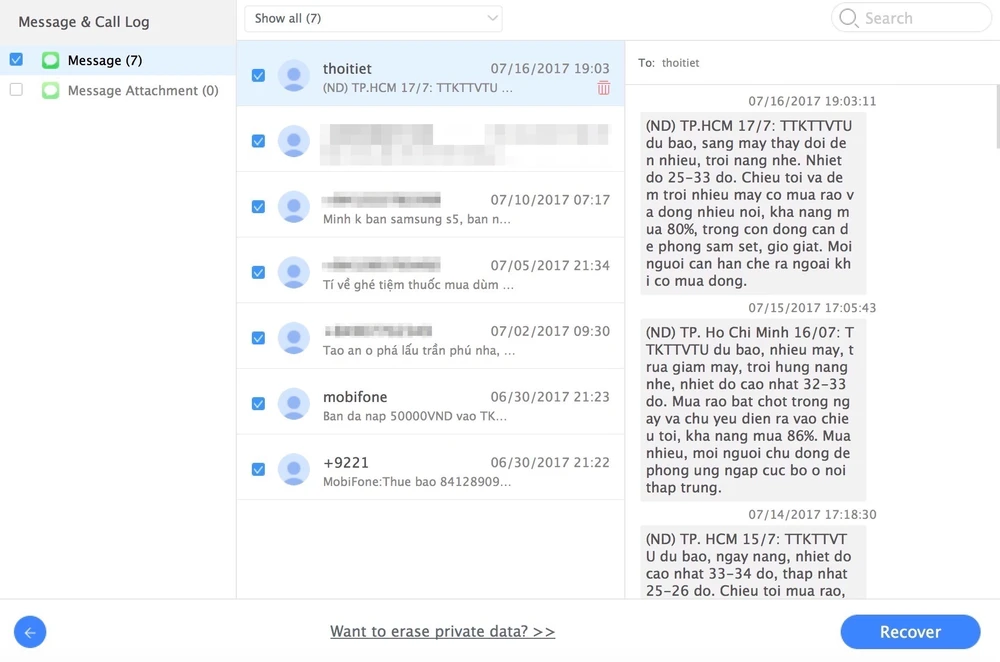Click the search magnifier icon
This screenshot has width=1000, height=662.
849,18
